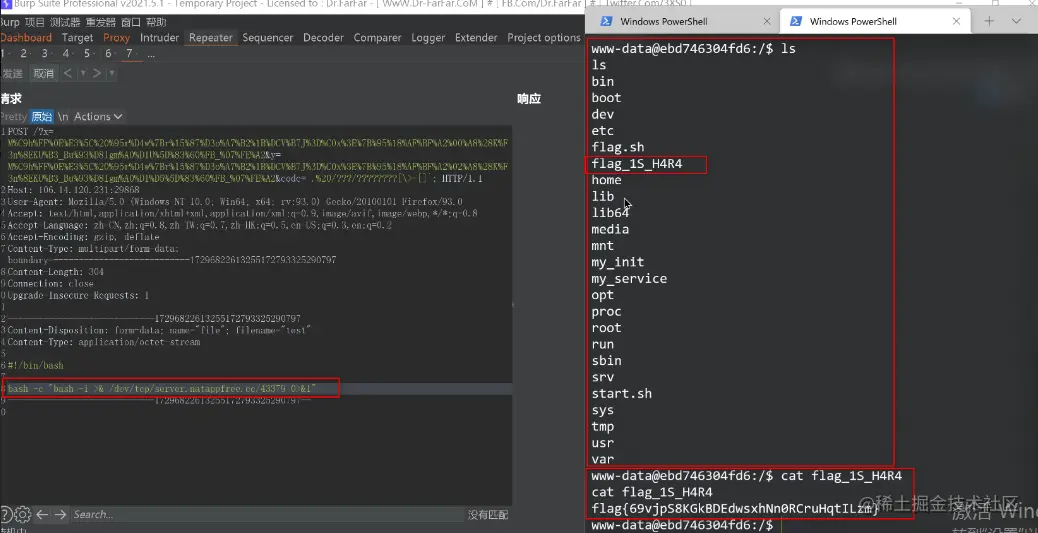The height and width of the screenshot is (533, 1038).
Task: Go forward in Repeater history with the > button
Action: pyautogui.click(x=97, y=73)
